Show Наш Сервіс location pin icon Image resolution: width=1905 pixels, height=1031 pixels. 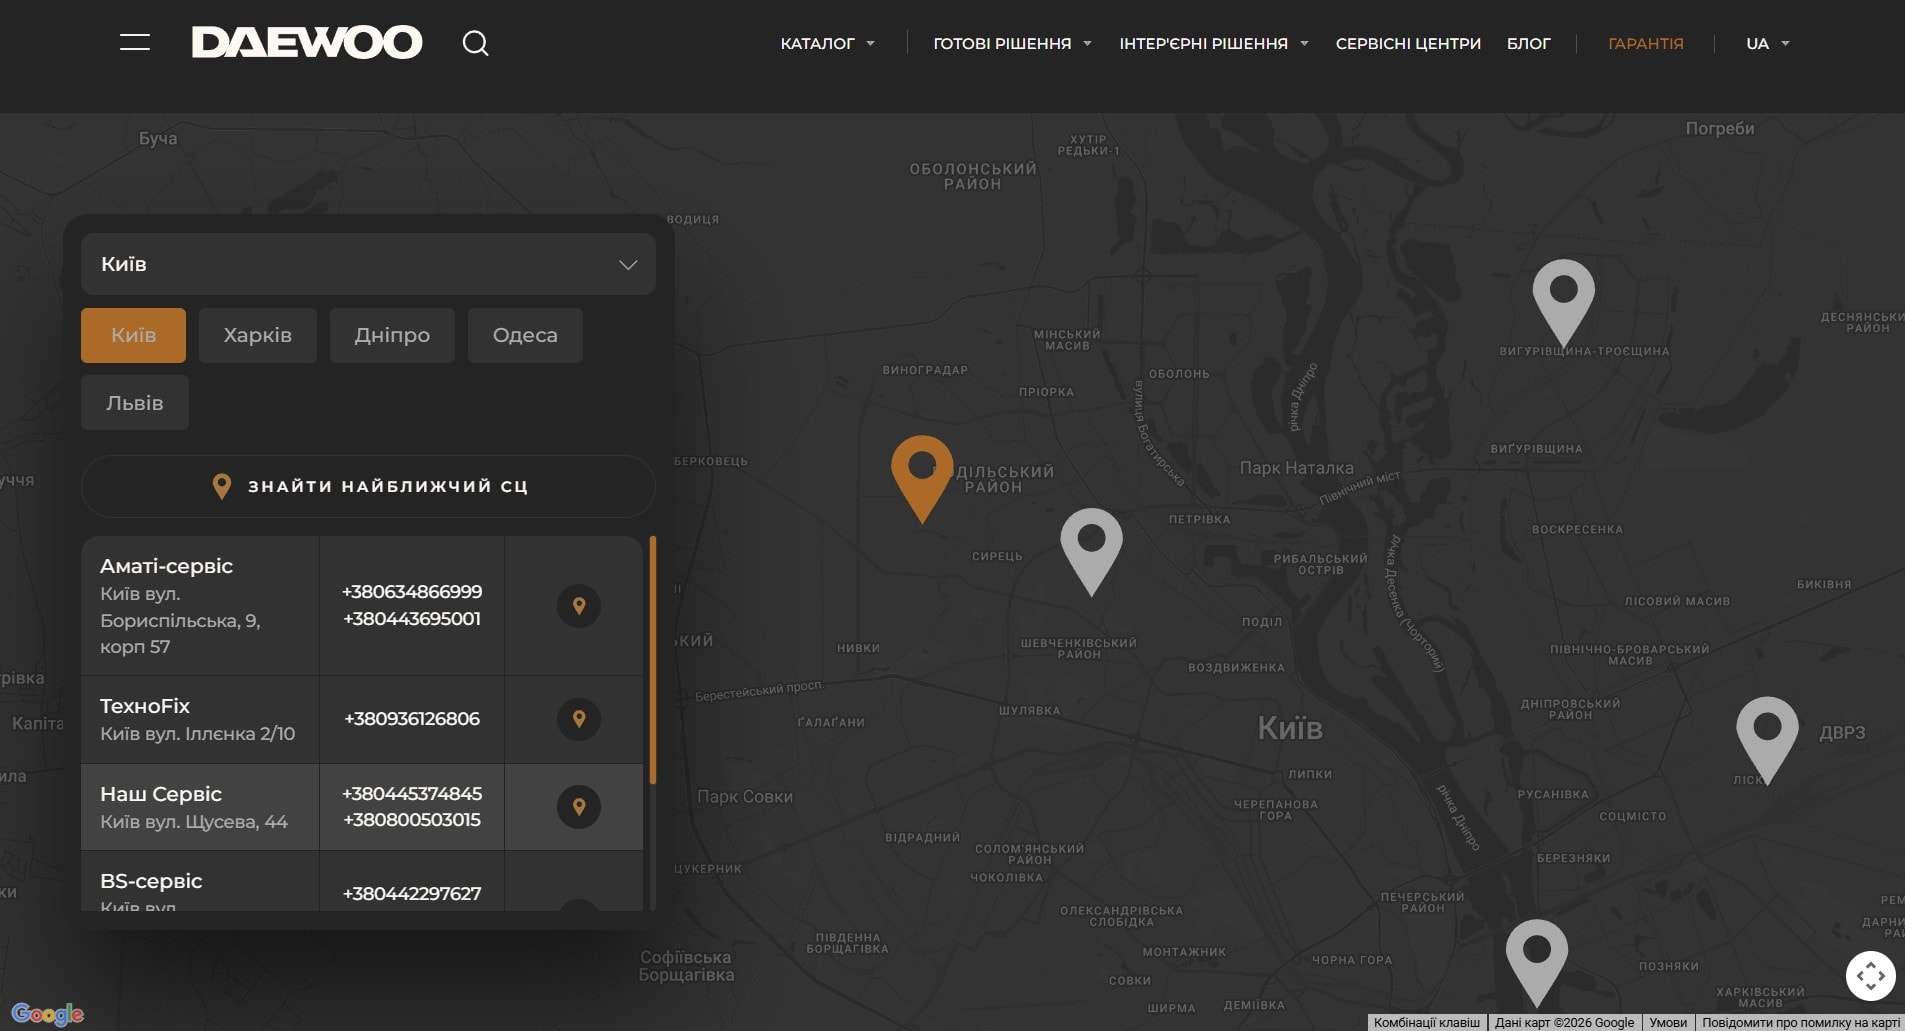[579, 807]
